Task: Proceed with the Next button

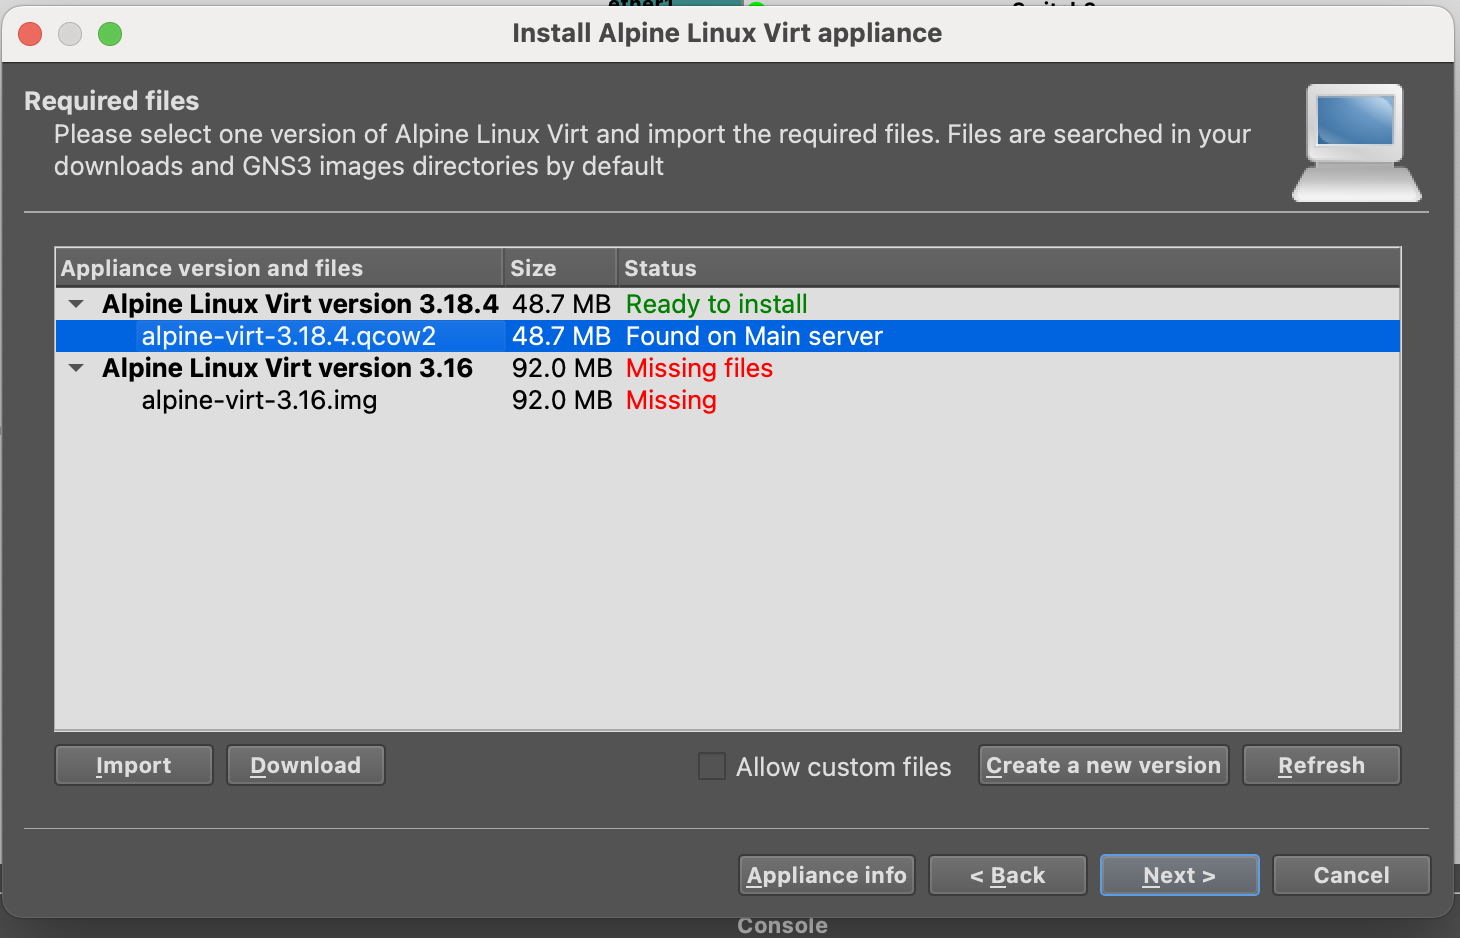Action: tap(1179, 875)
